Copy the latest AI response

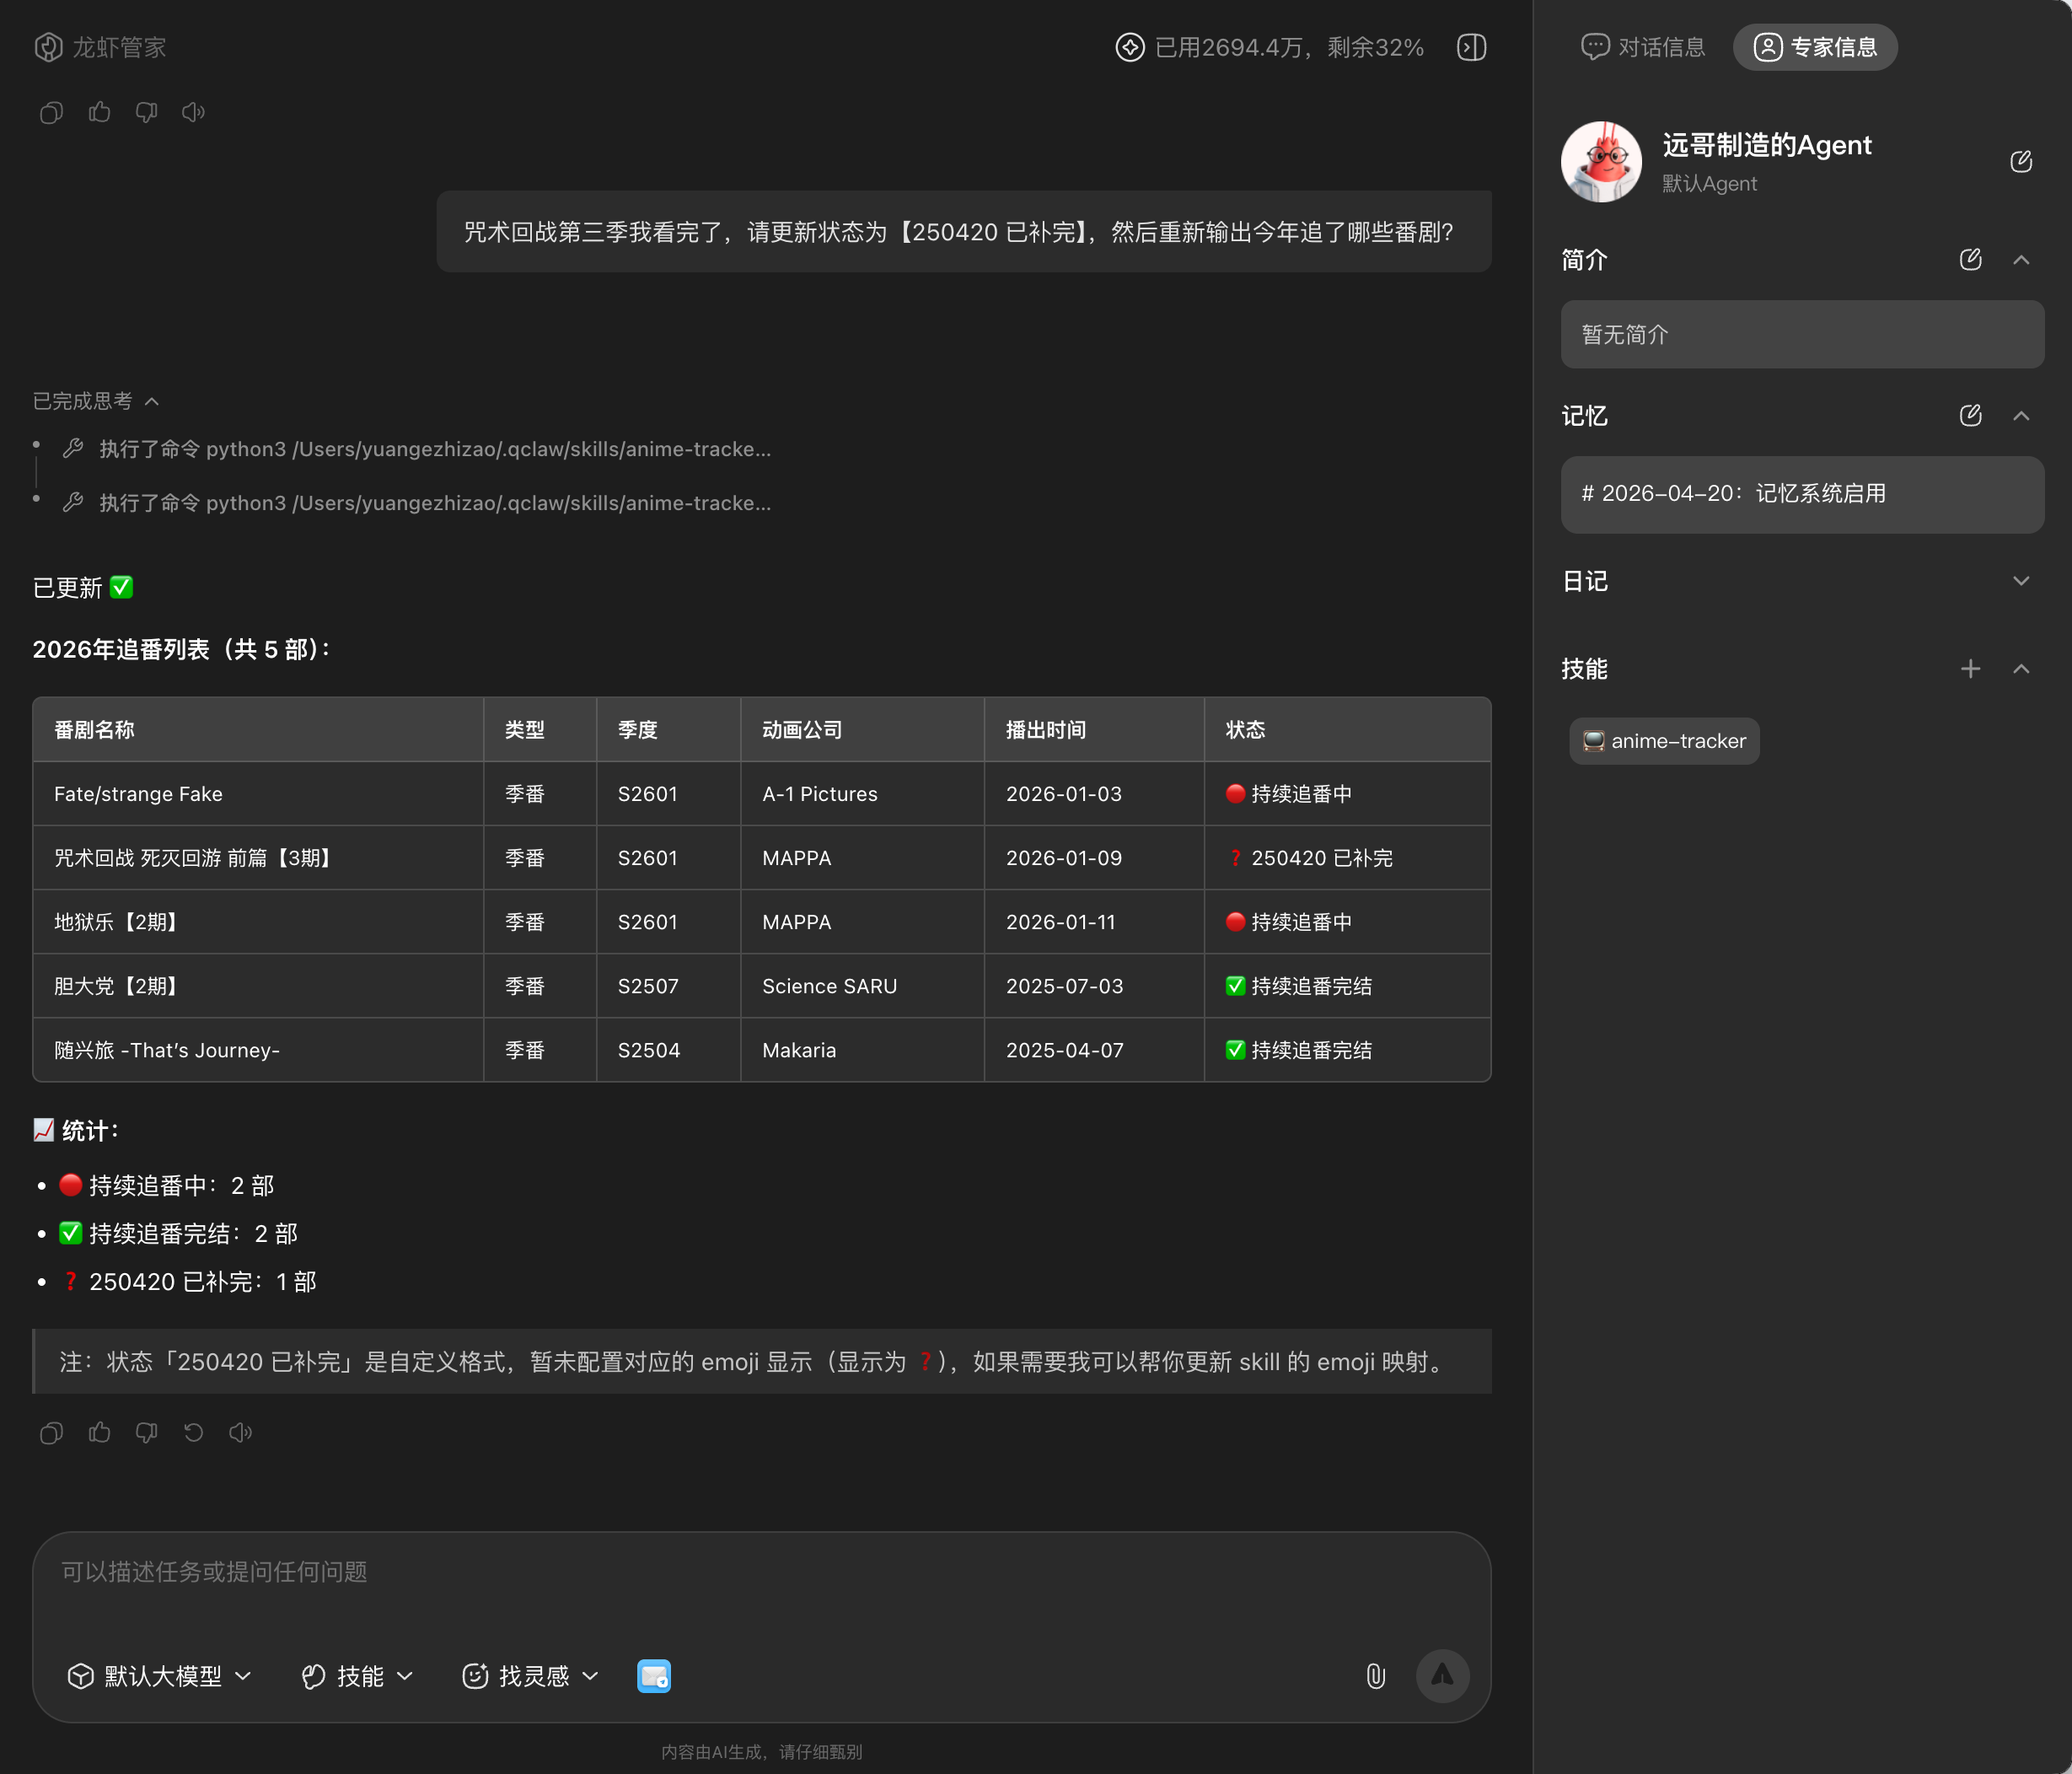pyautogui.click(x=51, y=1433)
